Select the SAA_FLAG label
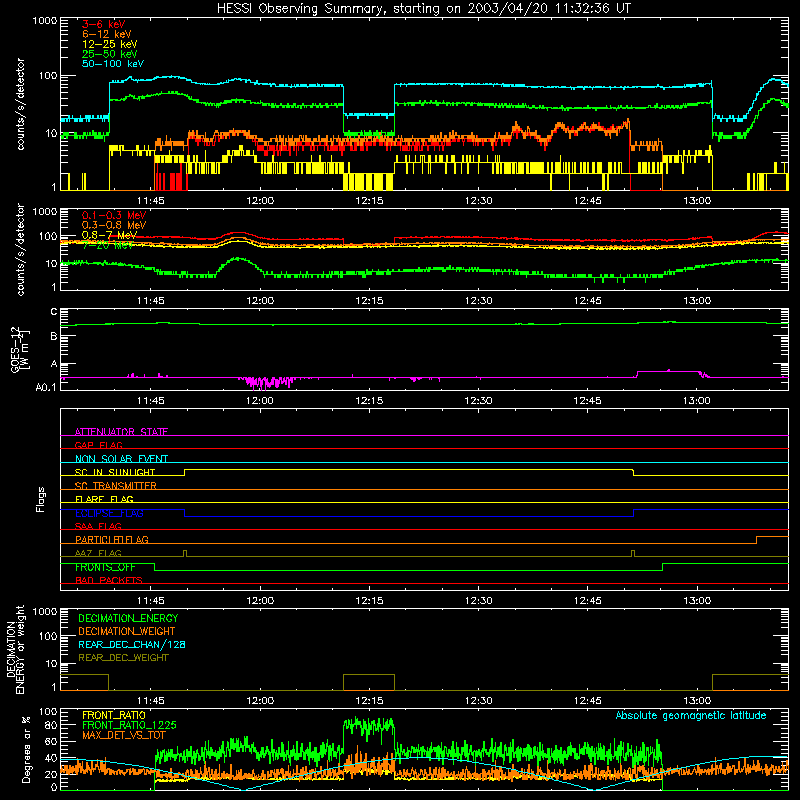 (98, 526)
